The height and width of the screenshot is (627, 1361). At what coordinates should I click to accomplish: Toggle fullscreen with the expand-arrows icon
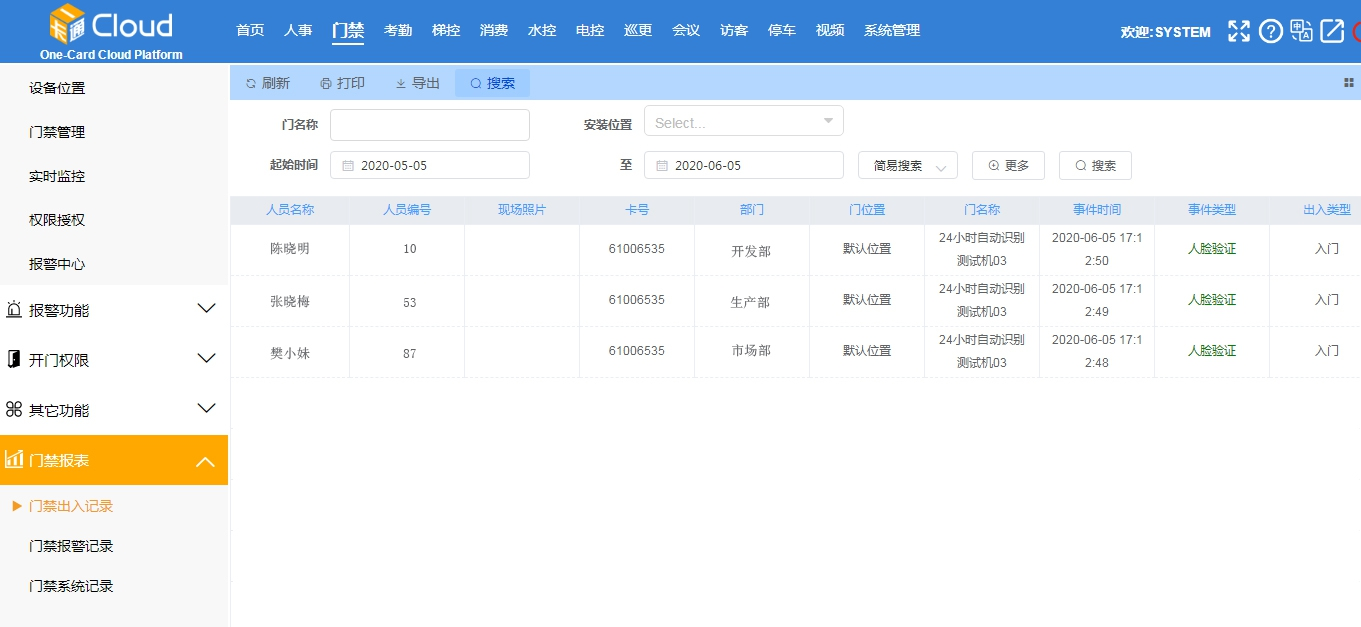(1239, 31)
